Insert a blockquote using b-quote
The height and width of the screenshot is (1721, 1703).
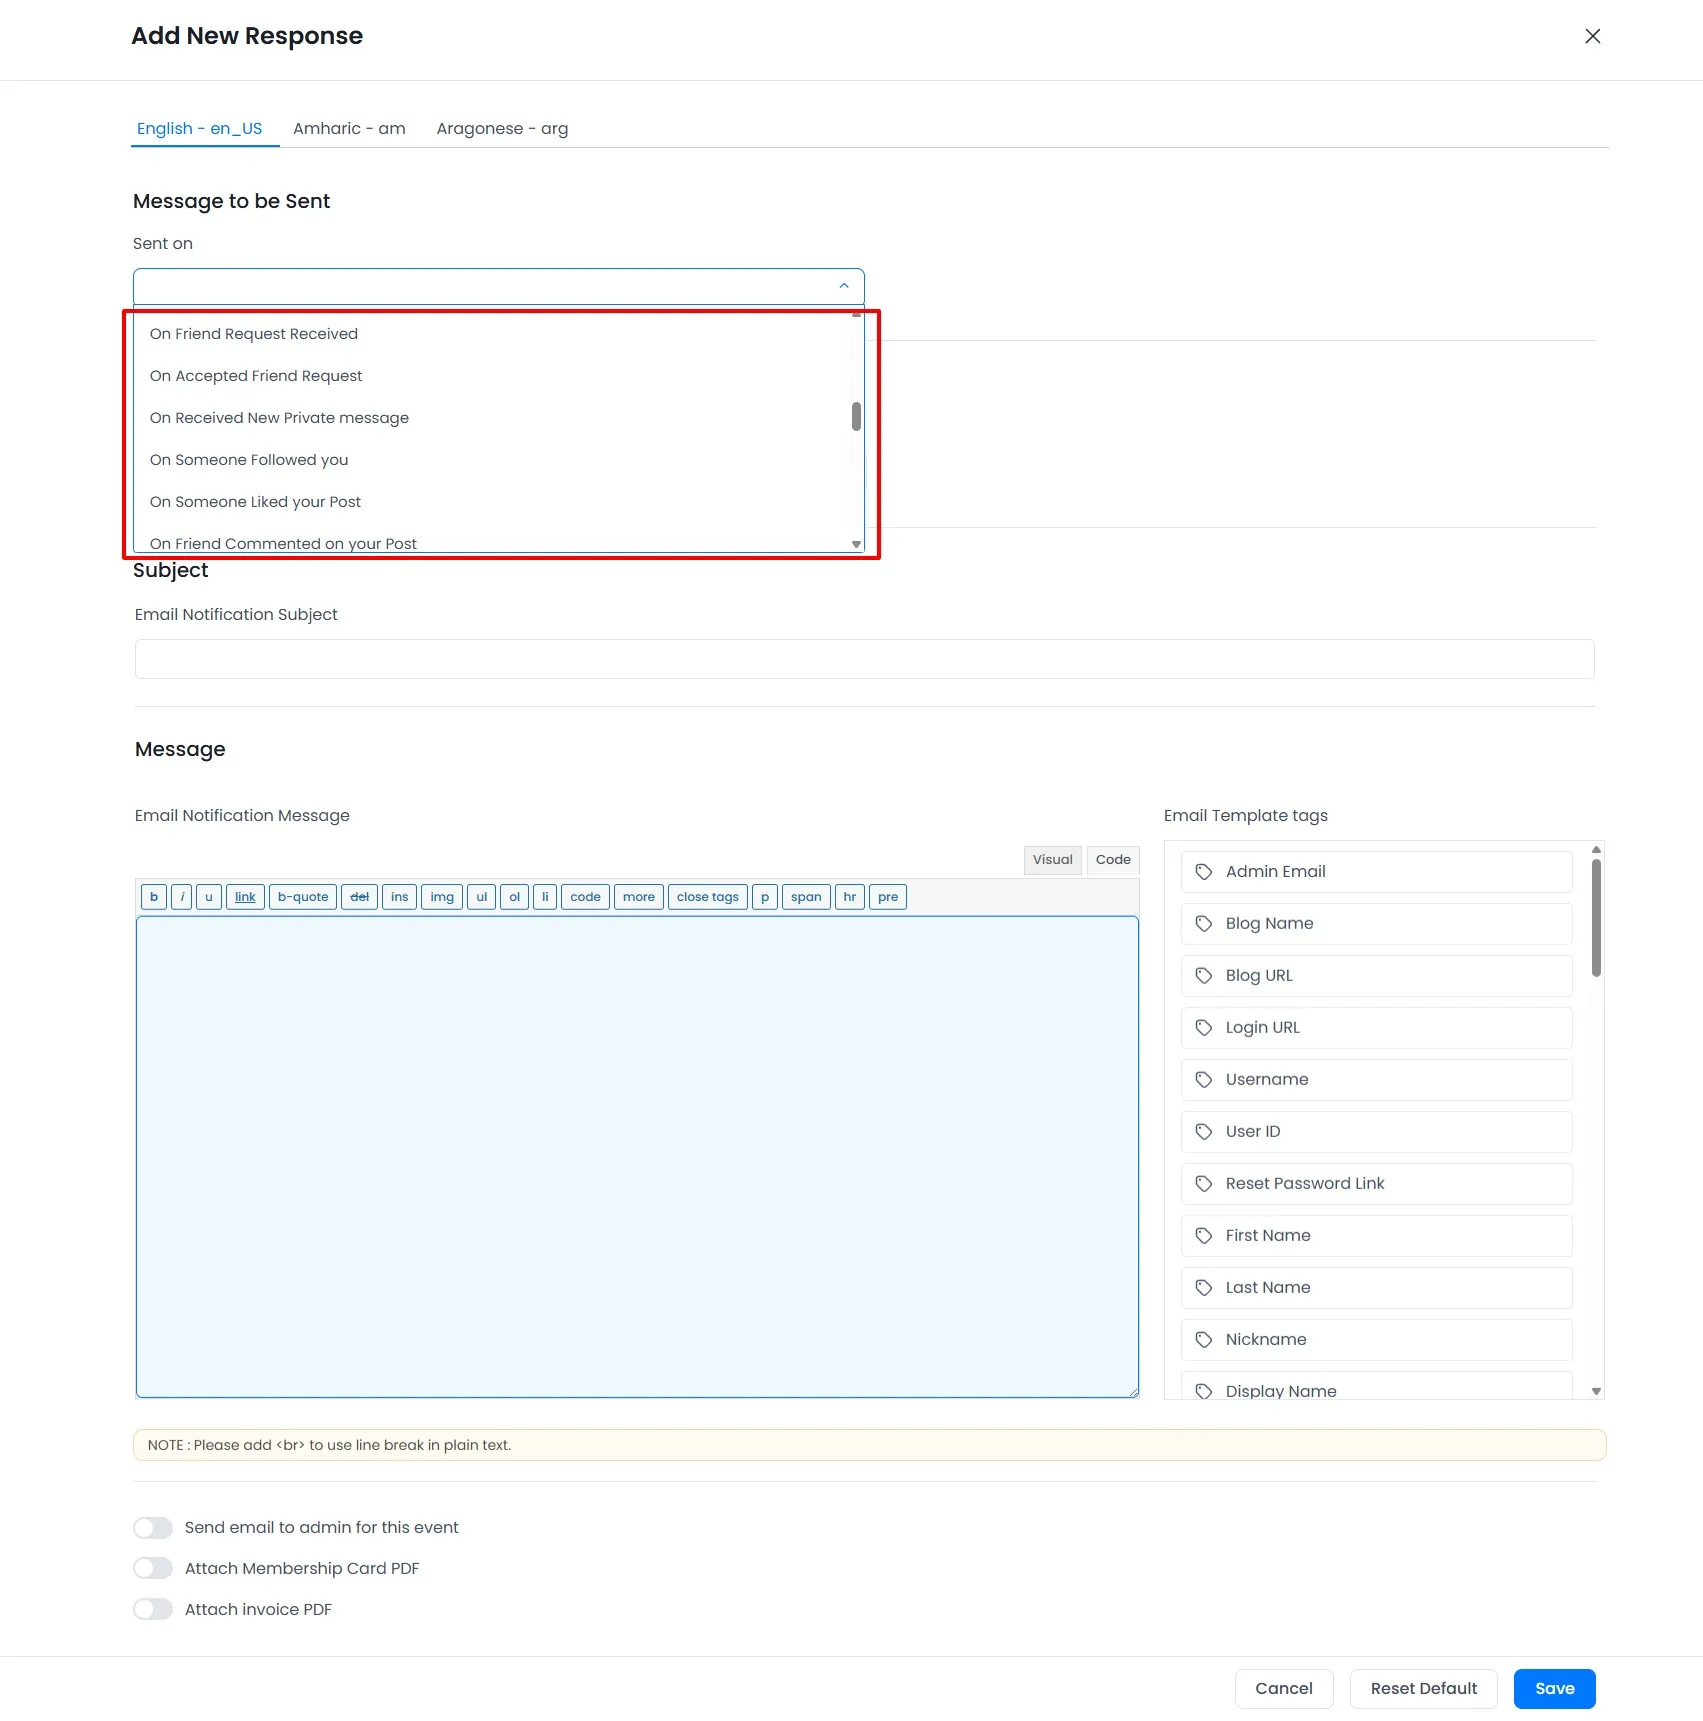click(x=302, y=897)
